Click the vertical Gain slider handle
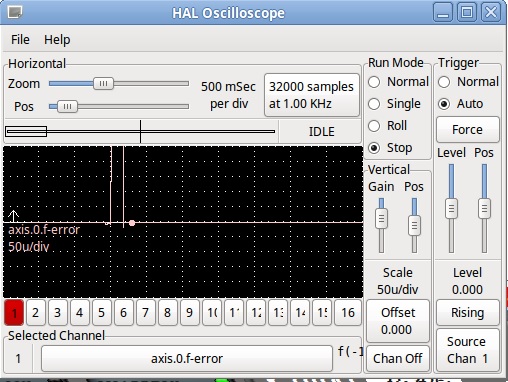Viewport: 508px width, 382px height. click(x=381, y=219)
